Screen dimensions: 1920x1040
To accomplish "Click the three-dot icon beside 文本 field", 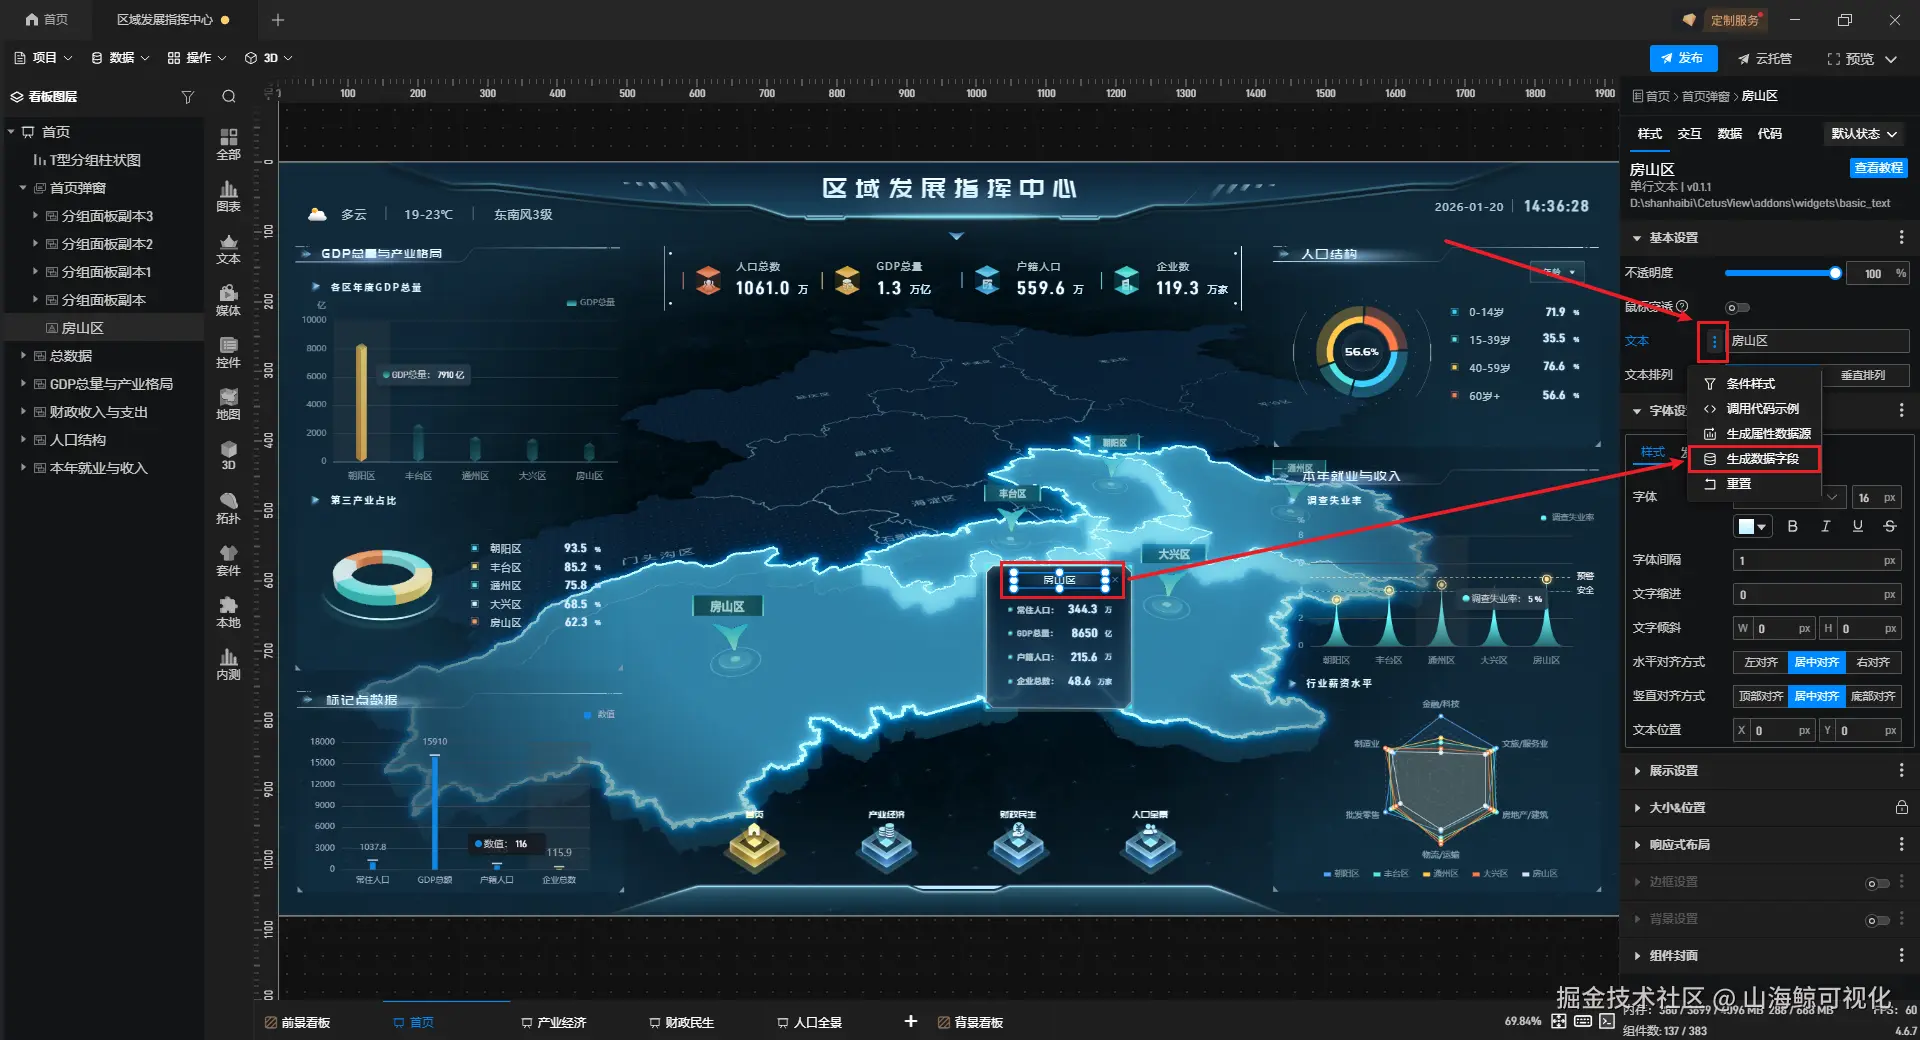I will pyautogui.click(x=1714, y=342).
